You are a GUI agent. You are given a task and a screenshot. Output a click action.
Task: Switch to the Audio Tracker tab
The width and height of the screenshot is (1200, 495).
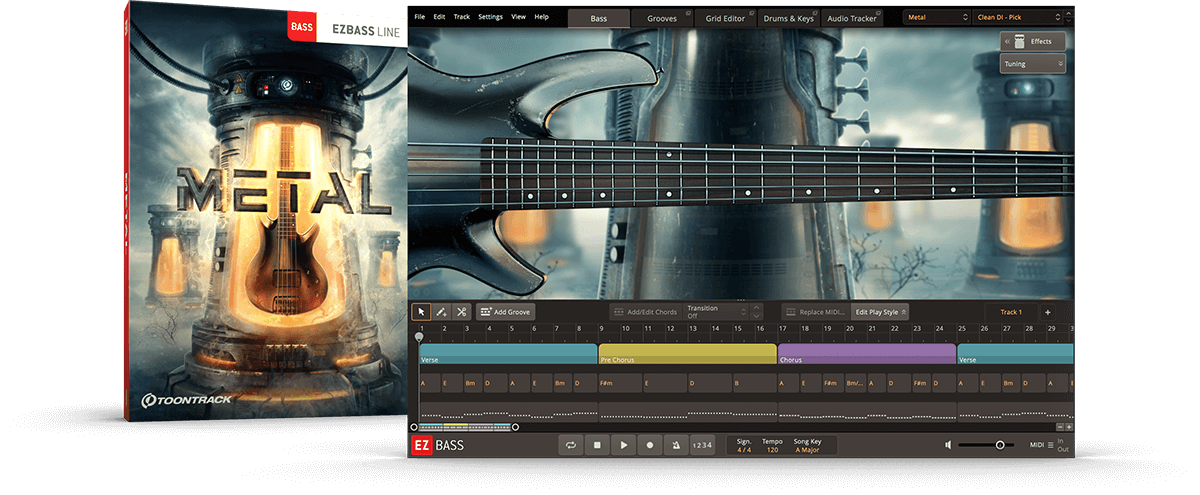point(854,18)
